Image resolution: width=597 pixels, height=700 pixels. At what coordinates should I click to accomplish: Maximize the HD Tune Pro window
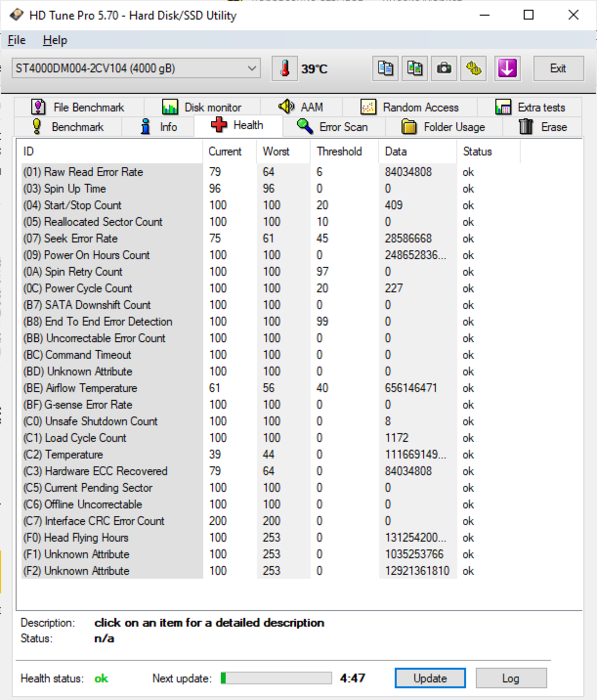tap(529, 15)
